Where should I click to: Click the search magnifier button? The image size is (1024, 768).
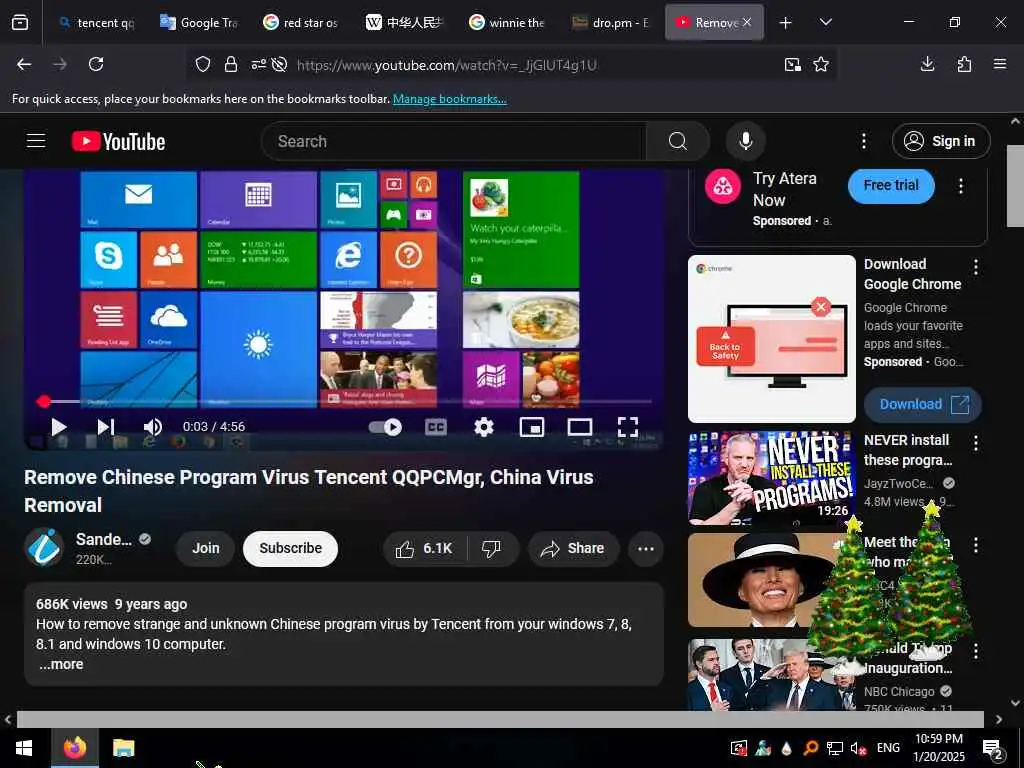(x=678, y=141)
